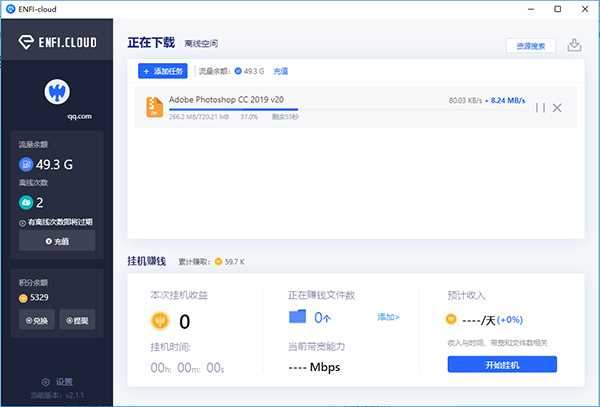This screenshot has width=600, height=407.
Task: Click the '(+0%)' income bonus text
Action: 510,319
